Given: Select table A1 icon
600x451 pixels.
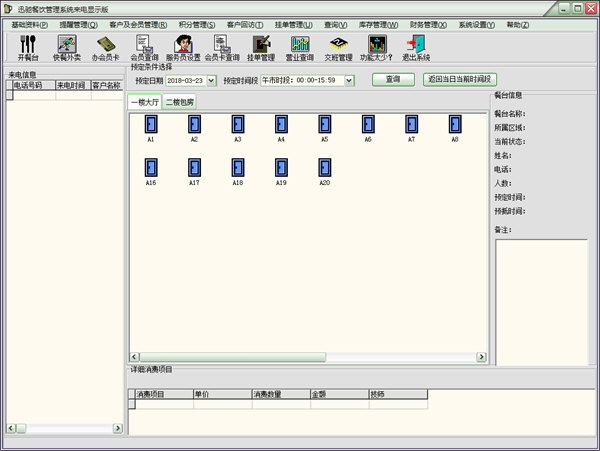Looking at the screenshot, I should [x=151, y=124].
